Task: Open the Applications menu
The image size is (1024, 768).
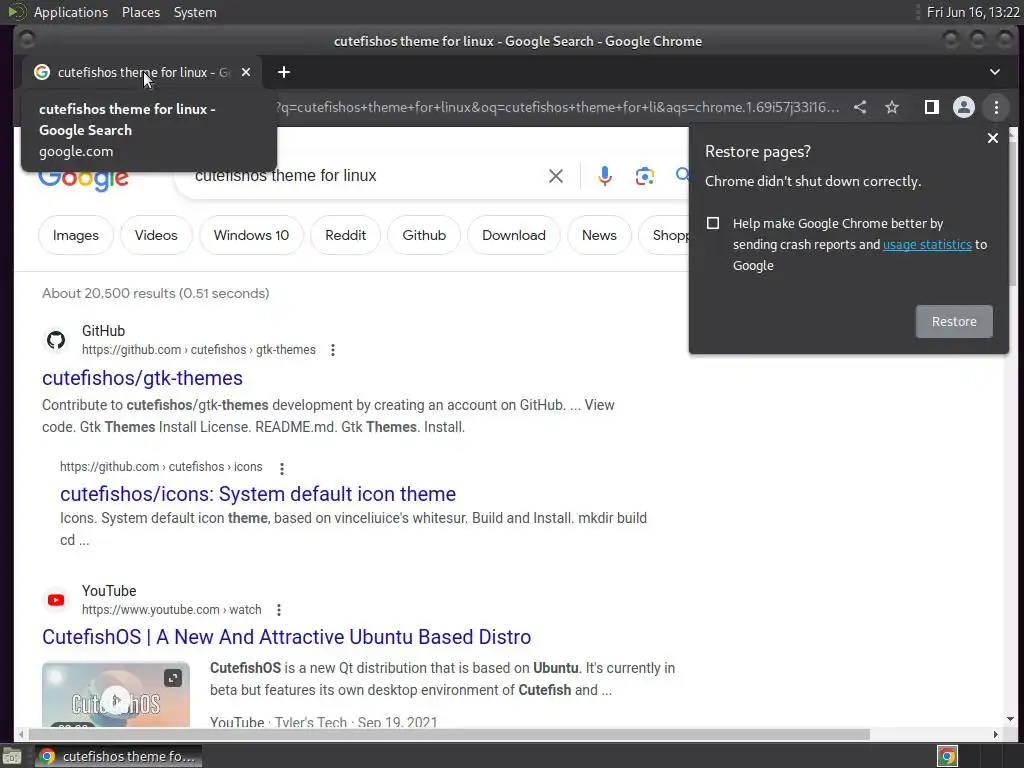Action: point(71,12)
